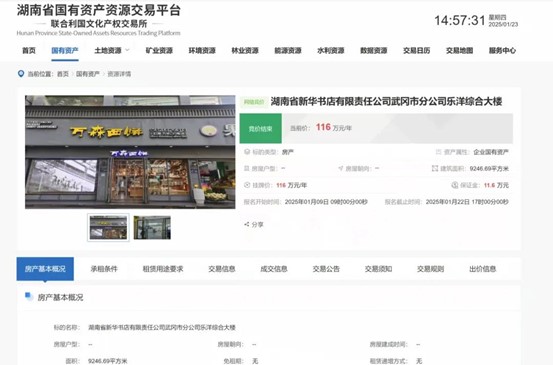Click the platform title 湖南省国有资产资源交易平台
The image size is (553, 365).
(99, 10)
